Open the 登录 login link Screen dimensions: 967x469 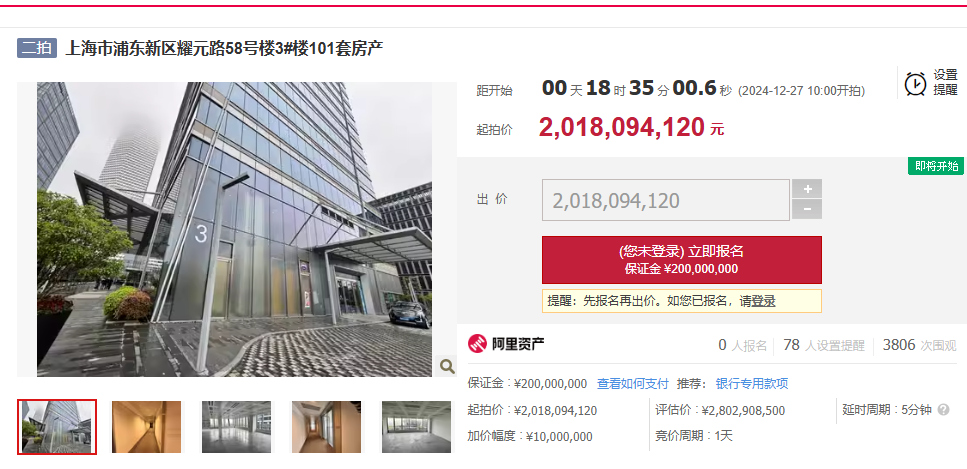(x=763, y=301)
